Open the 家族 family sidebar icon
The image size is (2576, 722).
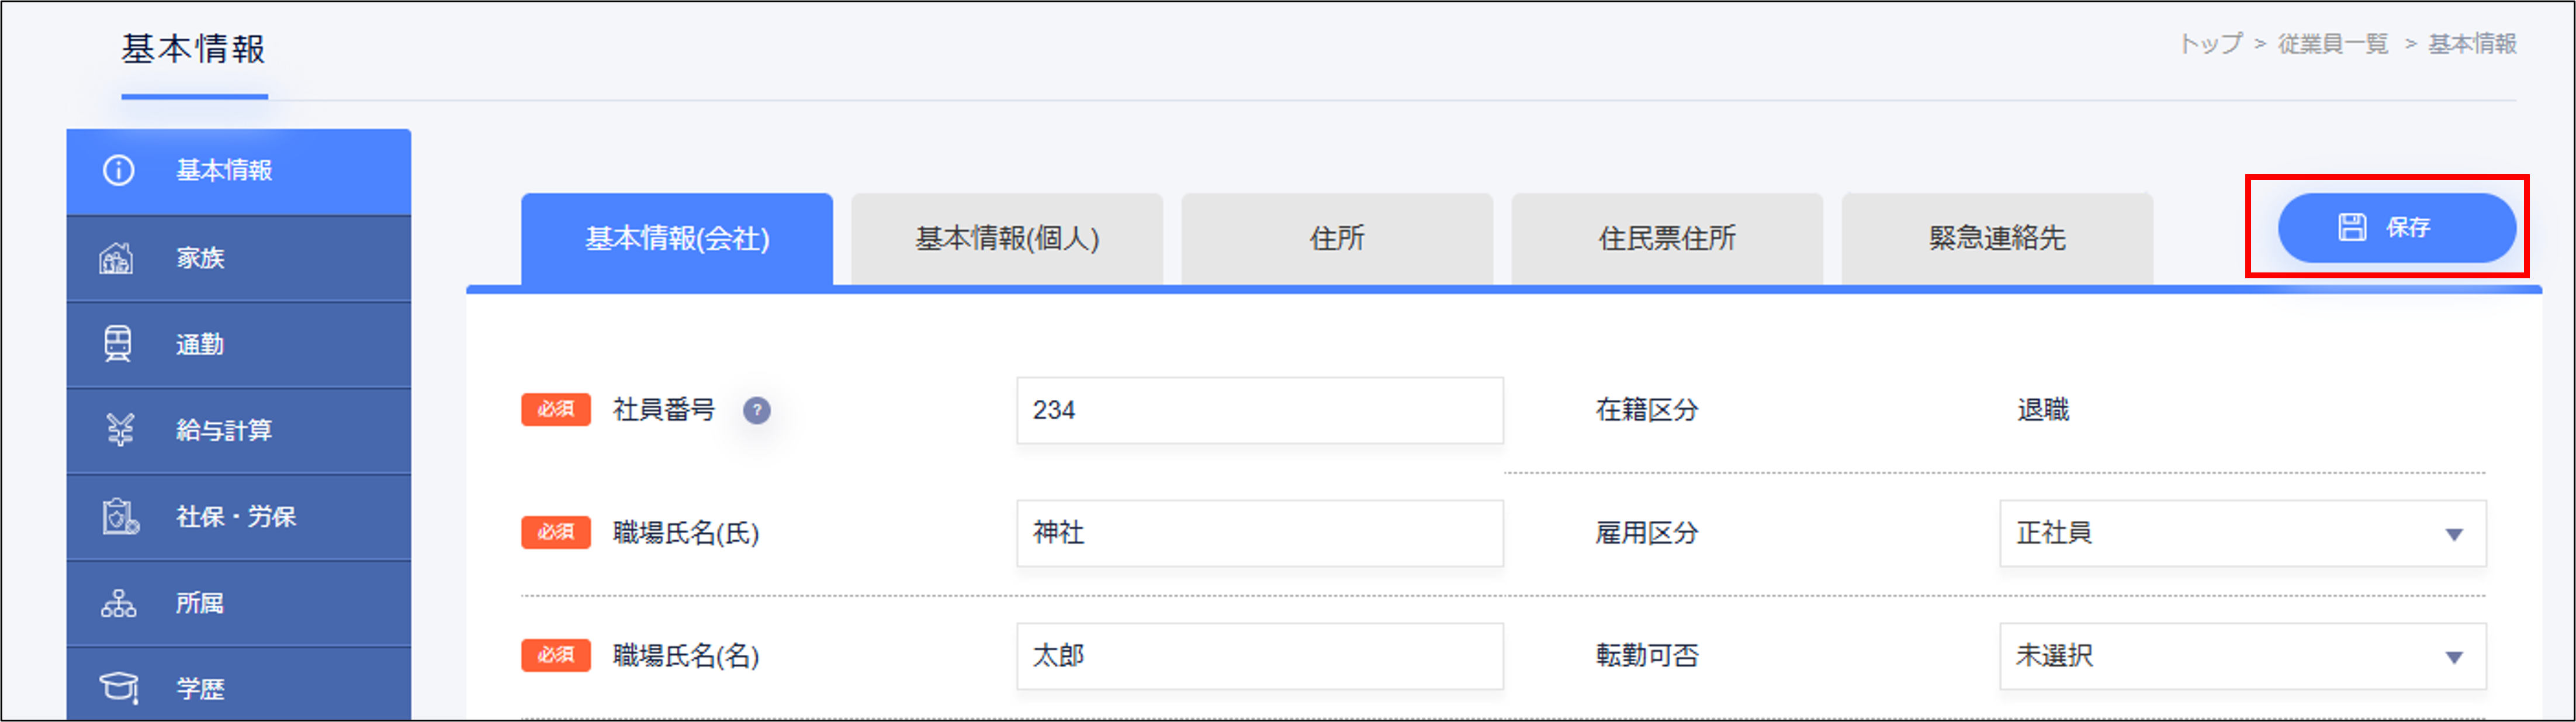tap(117, 258)
